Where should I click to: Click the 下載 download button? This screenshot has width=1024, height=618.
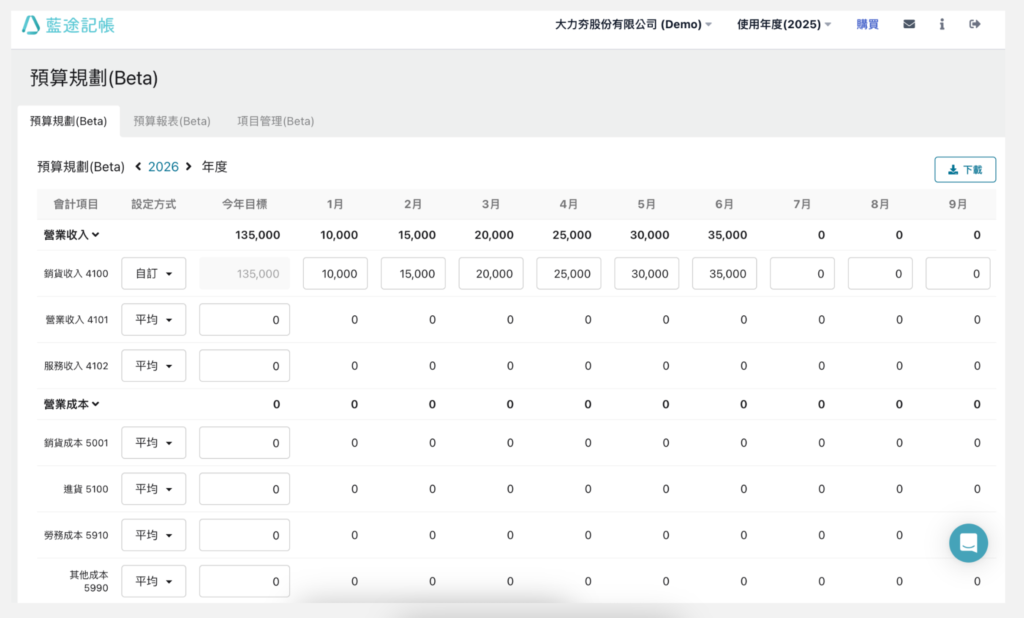point(964,170)
